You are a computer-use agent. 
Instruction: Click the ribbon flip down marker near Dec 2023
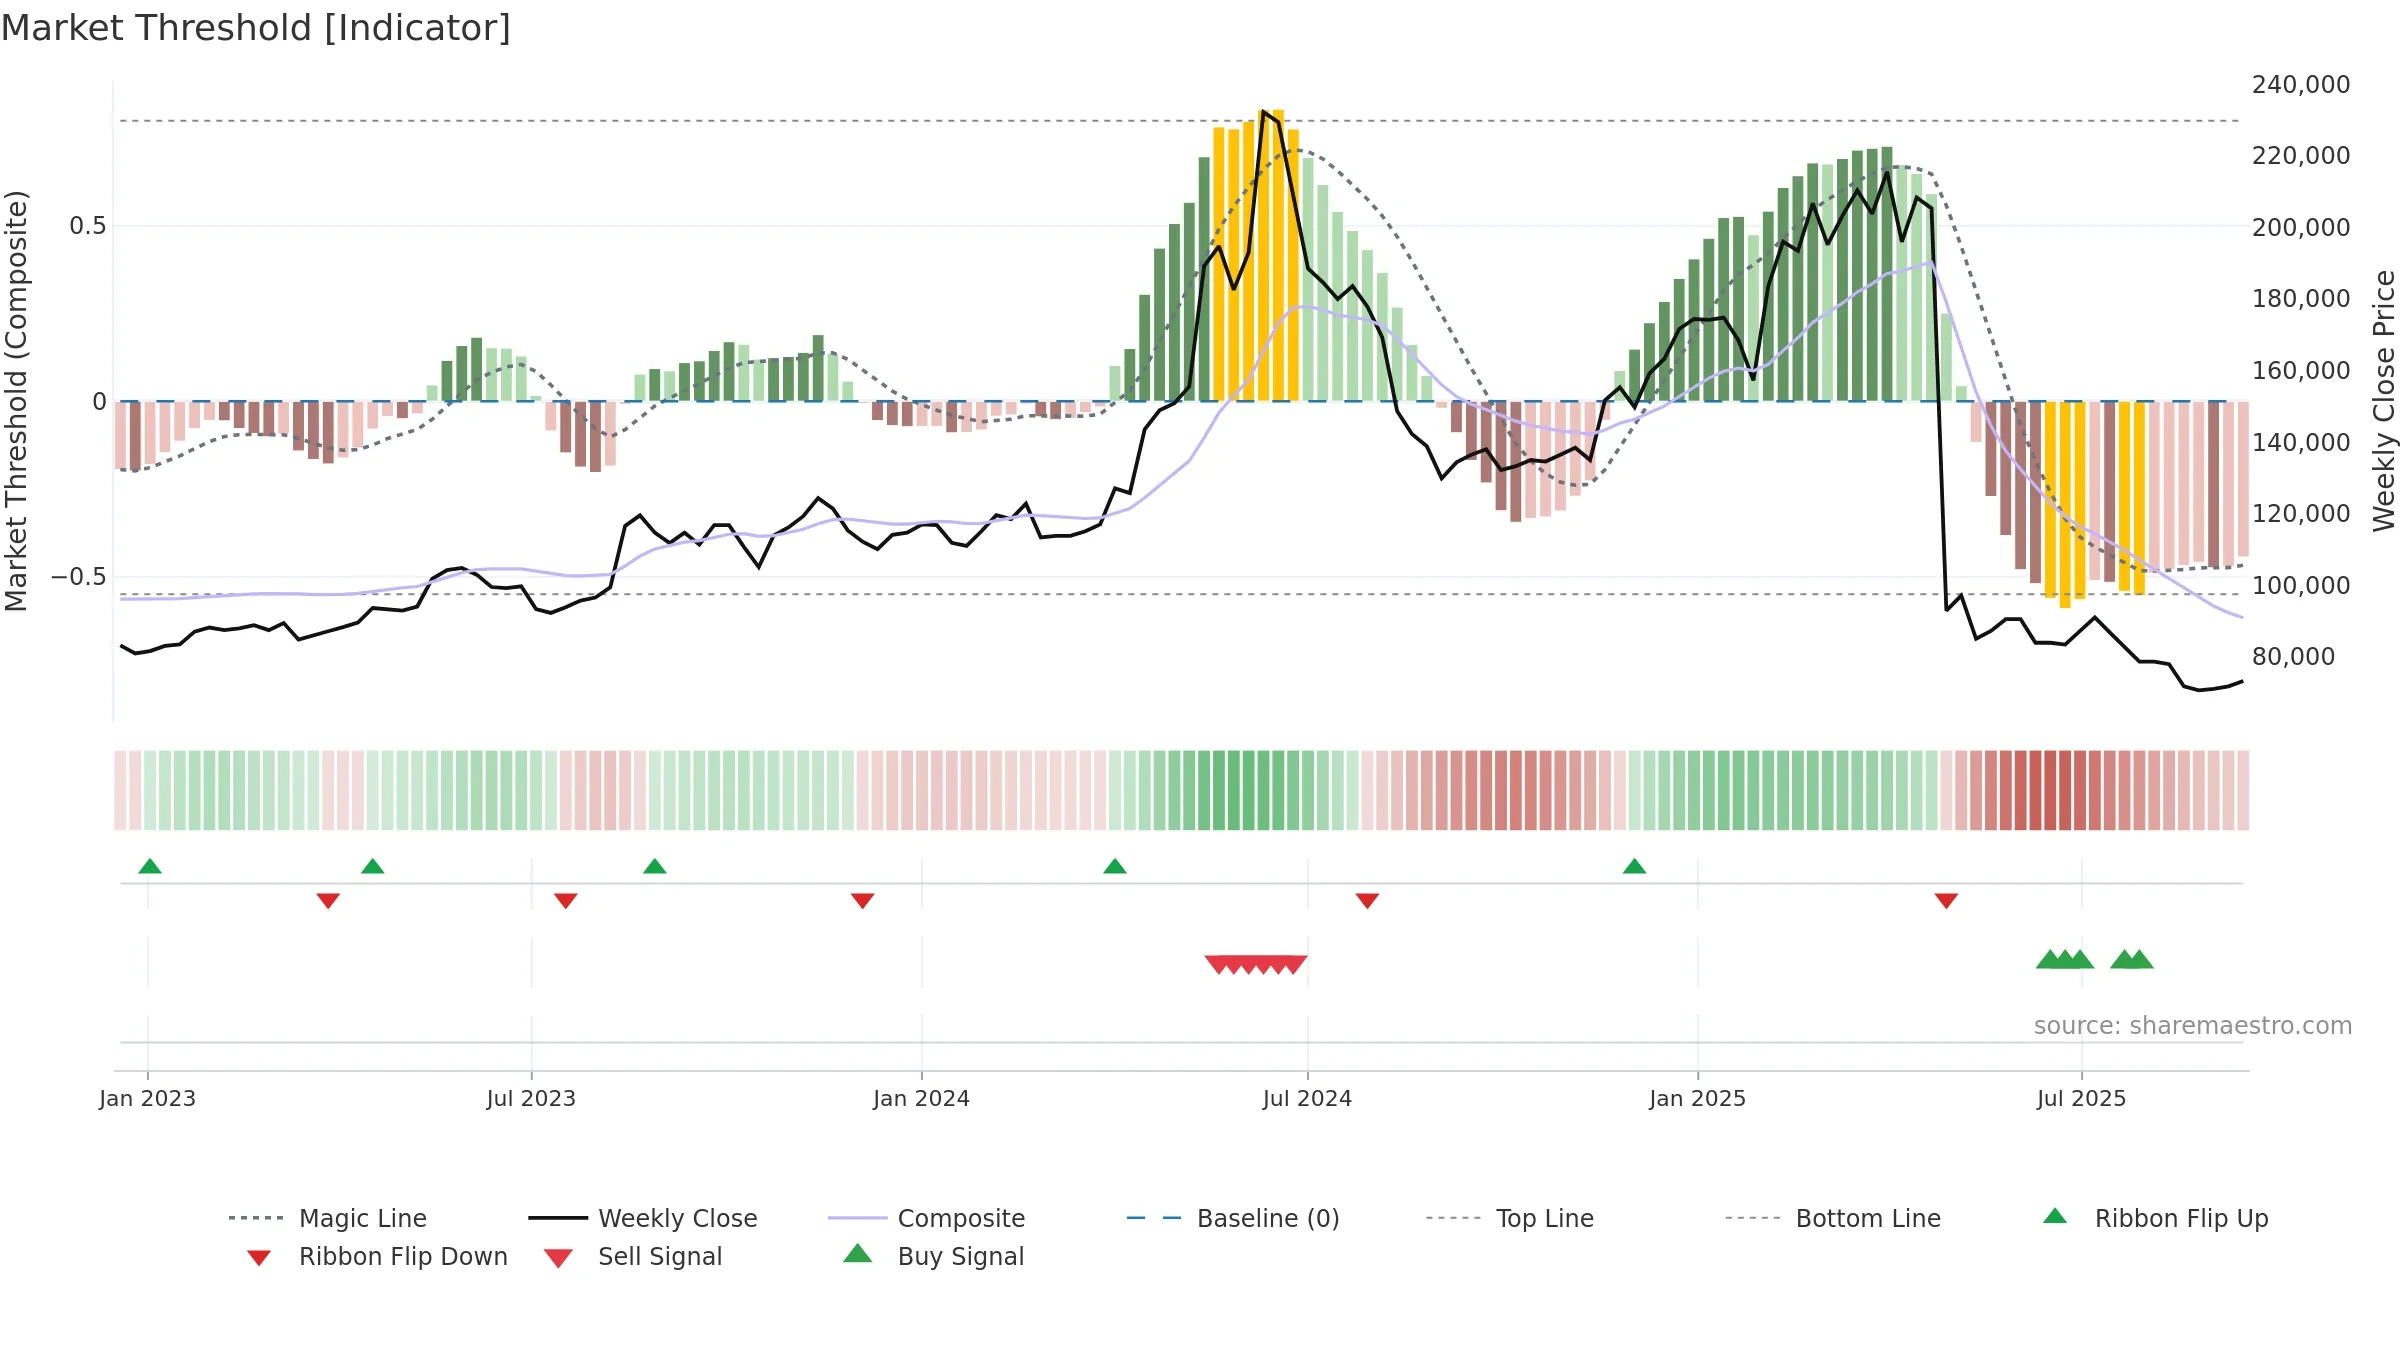pyautogui.click(x=863, y=901)
